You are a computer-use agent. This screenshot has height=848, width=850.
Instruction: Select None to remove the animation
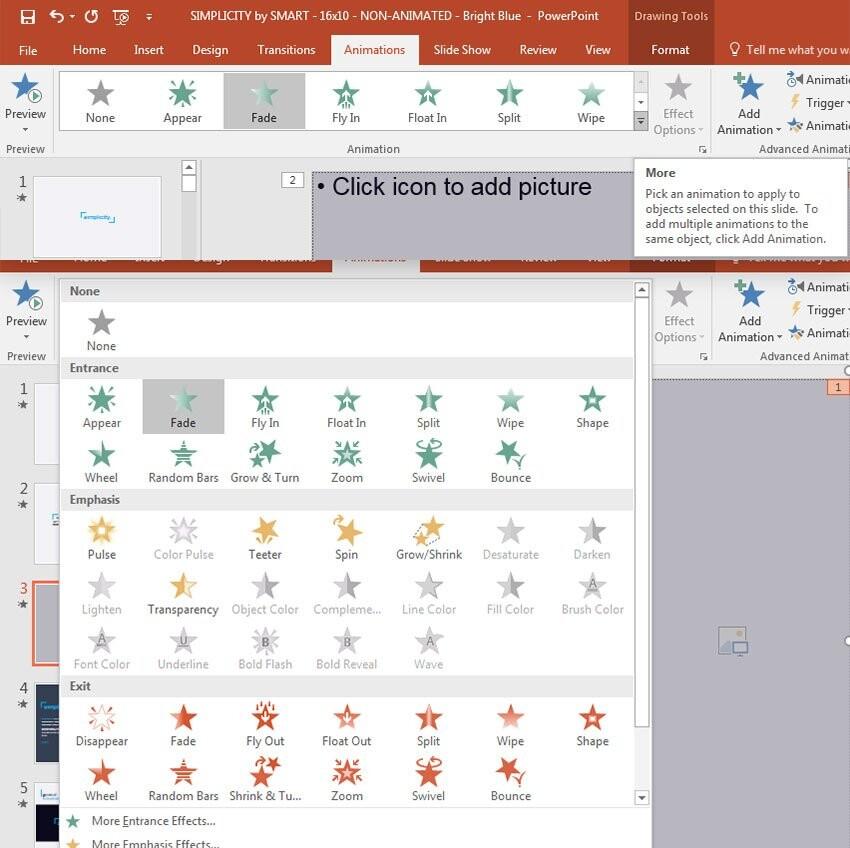(101, 325)
